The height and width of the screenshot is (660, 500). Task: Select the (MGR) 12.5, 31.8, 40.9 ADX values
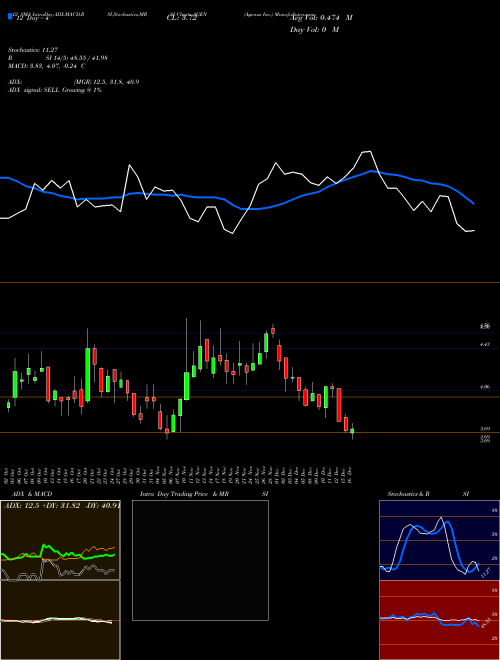coord(106,82)
